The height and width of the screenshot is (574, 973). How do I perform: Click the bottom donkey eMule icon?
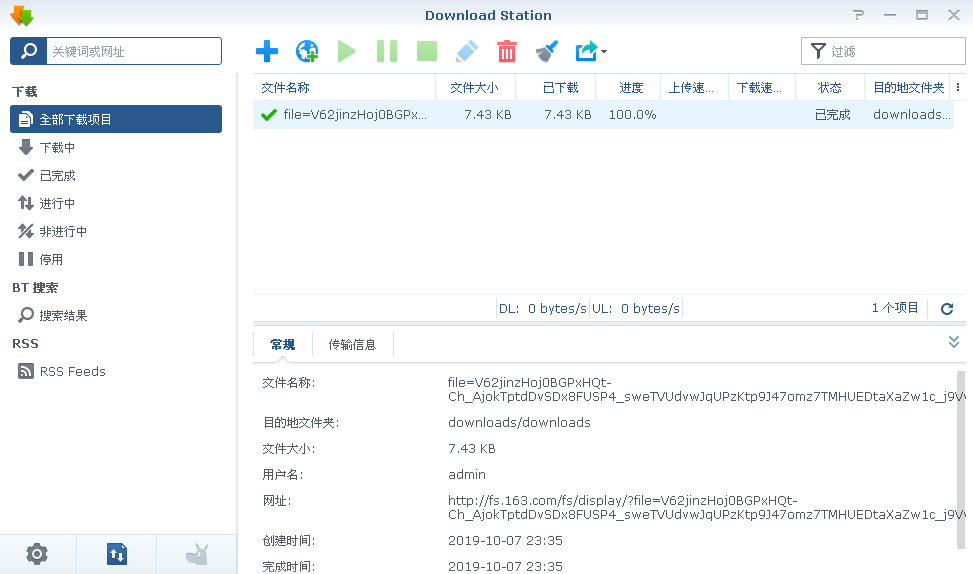(197, 554)
